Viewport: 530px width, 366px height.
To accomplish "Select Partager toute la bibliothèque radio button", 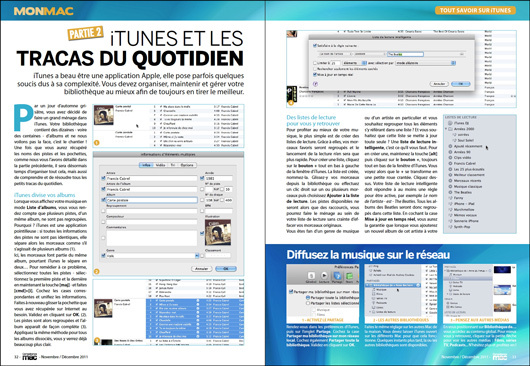I will pyautogui.click(x=308, y=297).
